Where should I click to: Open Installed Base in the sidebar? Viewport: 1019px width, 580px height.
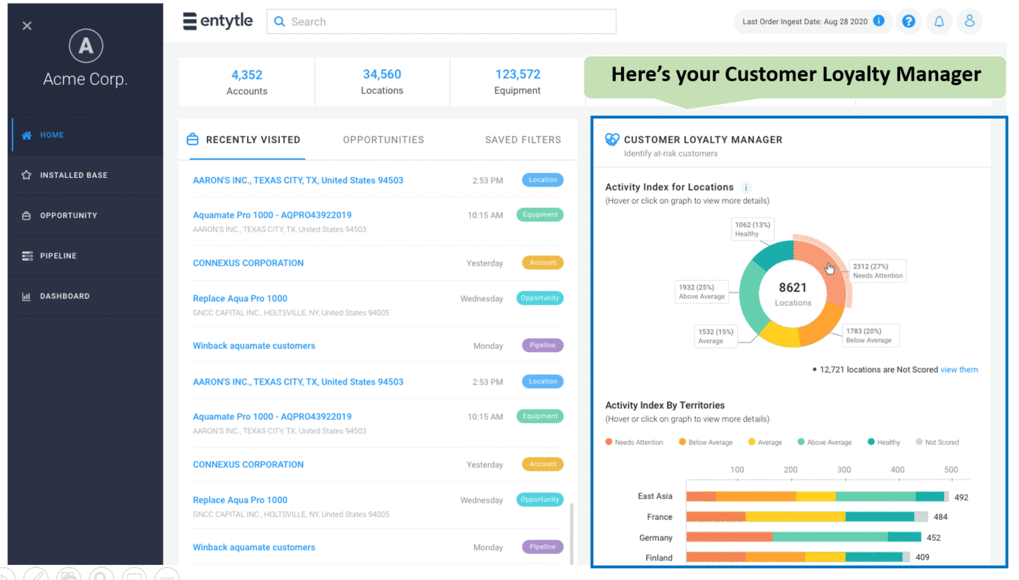pyautogui.click(x=86, y=176)
